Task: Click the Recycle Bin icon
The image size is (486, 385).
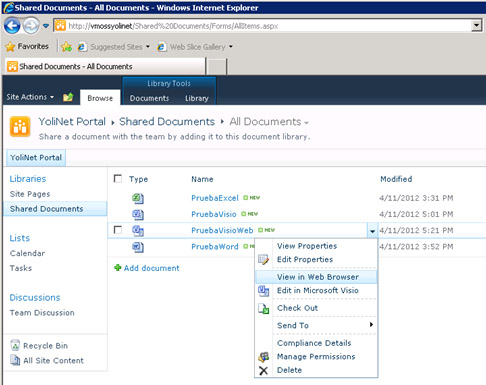Action: tap(15, 345)
